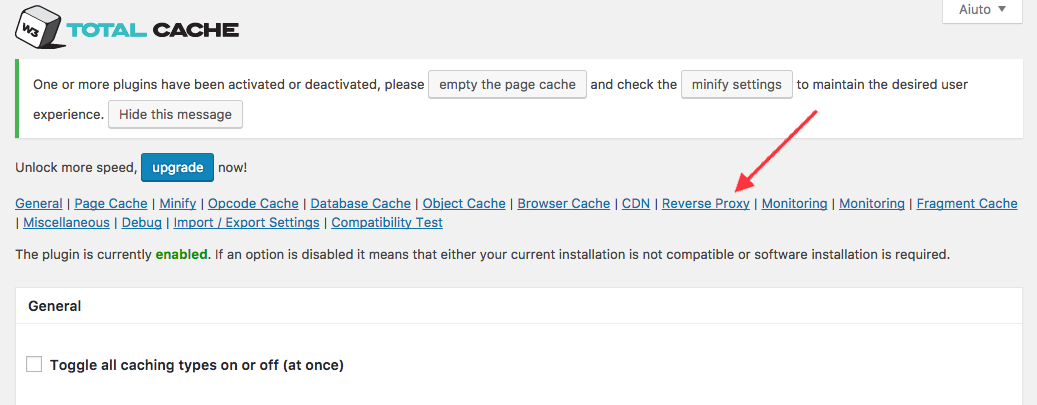Click the W3 Total Cache logo
Viewport: 1037px width, 405px height.
(x=126, y=27)
